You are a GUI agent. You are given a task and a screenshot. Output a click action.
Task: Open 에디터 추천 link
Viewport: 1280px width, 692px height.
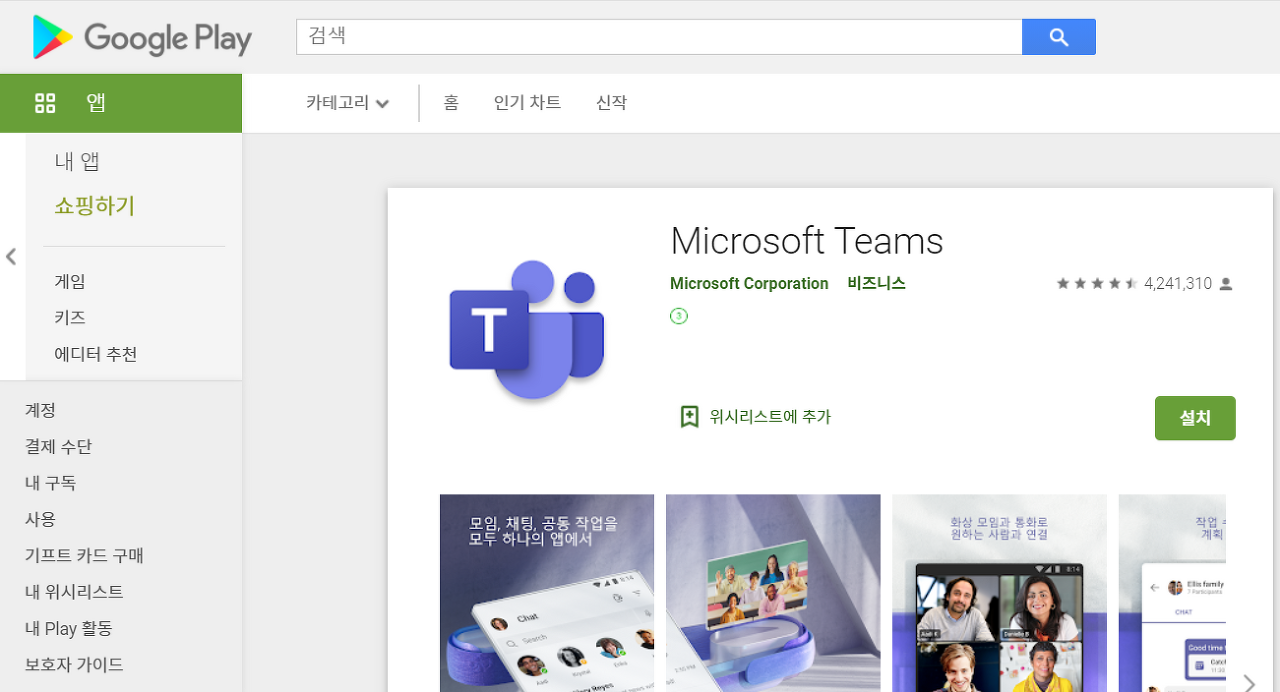(96, 354)
